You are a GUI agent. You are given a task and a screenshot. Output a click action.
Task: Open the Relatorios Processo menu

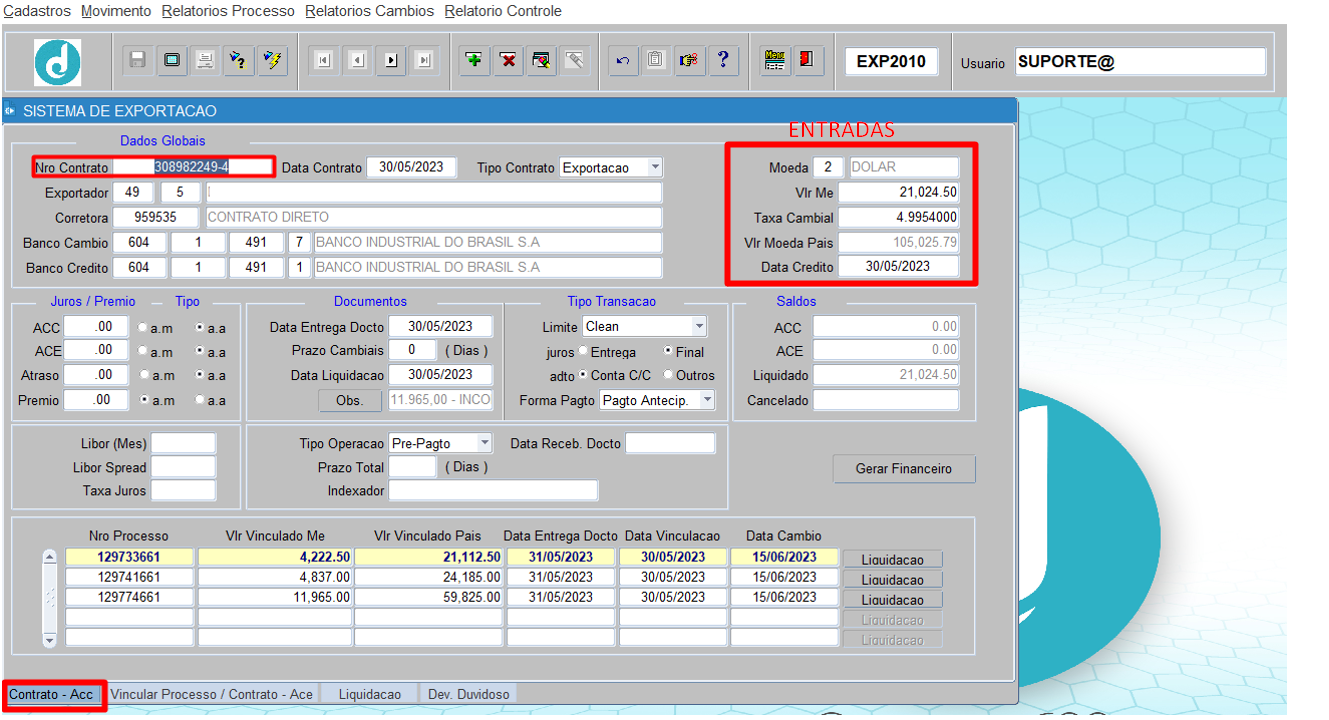tap(228, 11)
